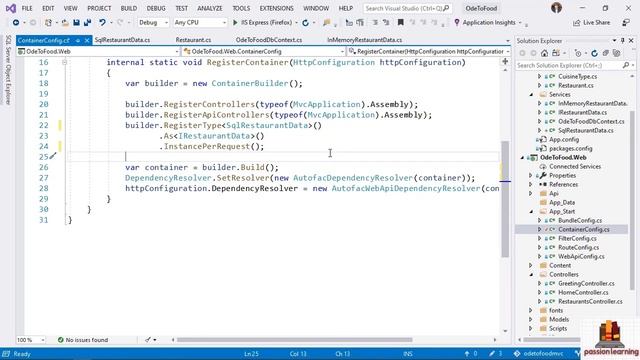Image resolution: width=640 pixels, height=360 pixels.
Task: Click the feedback icon beside Live Share
Action: (x=626, y=23)
